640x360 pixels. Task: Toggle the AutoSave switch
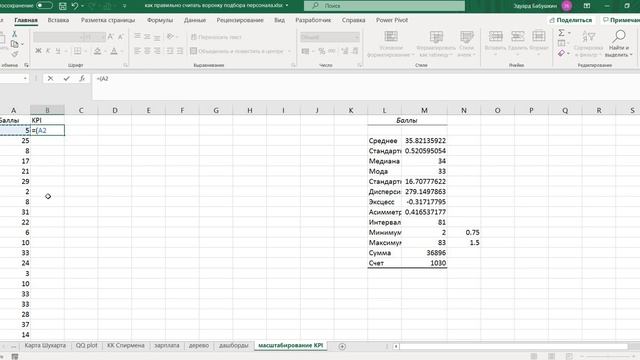pyautogui.click(x=44, y=6)
